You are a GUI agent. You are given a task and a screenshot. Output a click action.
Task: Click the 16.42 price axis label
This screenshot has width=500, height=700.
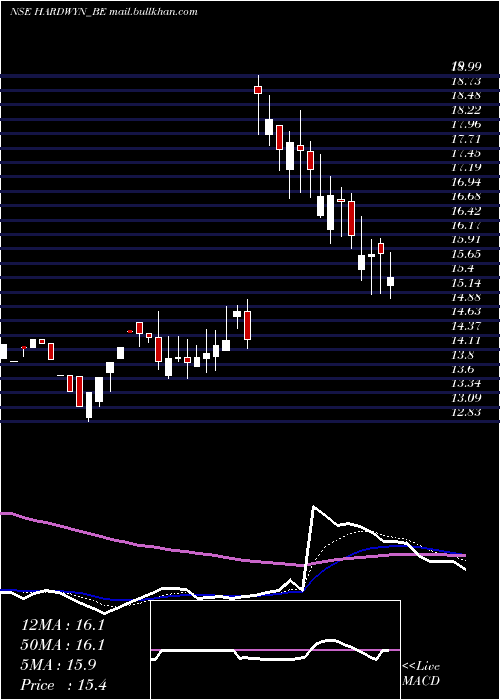click(x=466, y=211)
